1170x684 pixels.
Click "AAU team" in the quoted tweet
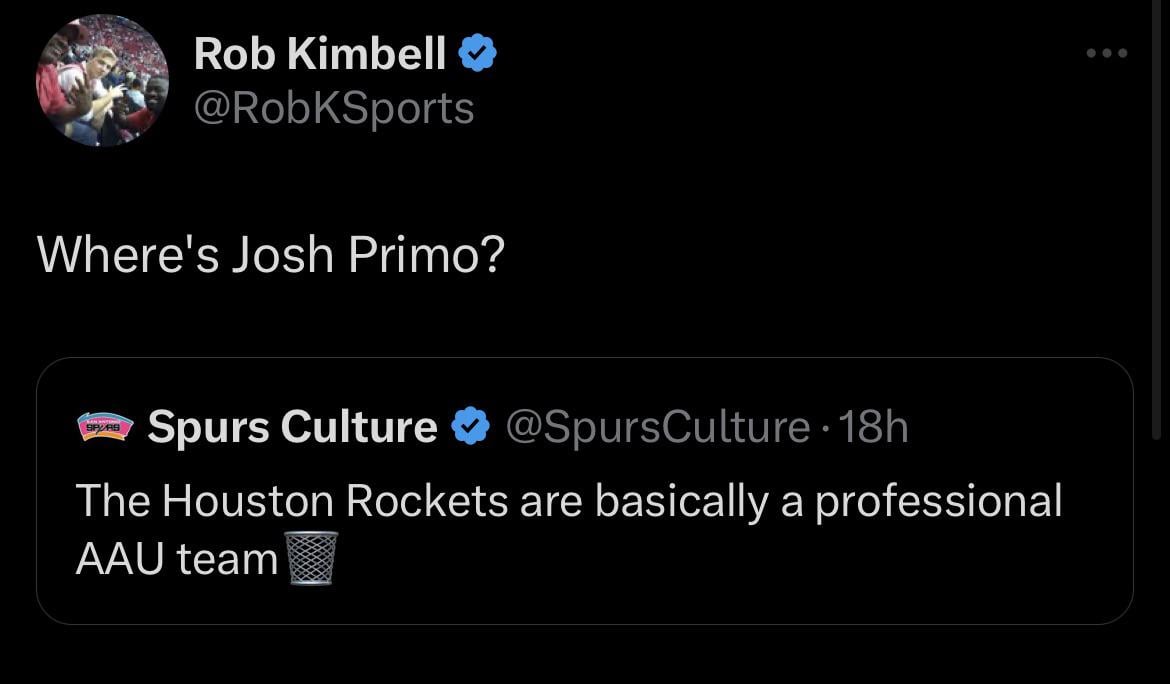click(x=176, y=558)
